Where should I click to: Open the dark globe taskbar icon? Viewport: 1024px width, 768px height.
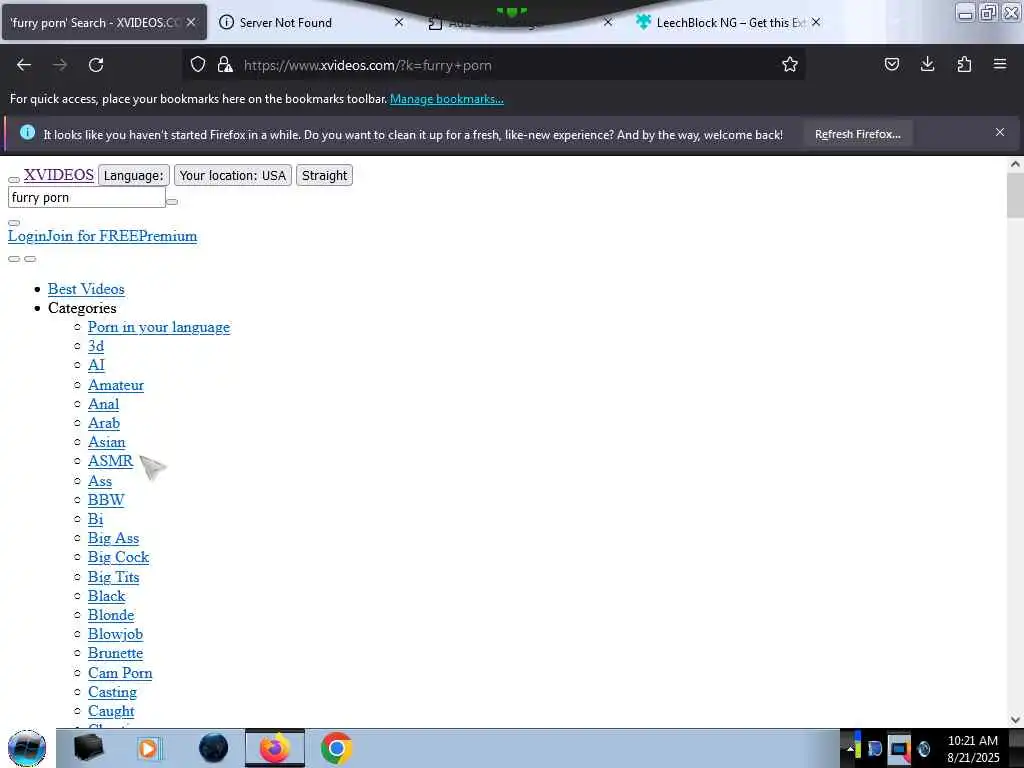coord(214,748)
